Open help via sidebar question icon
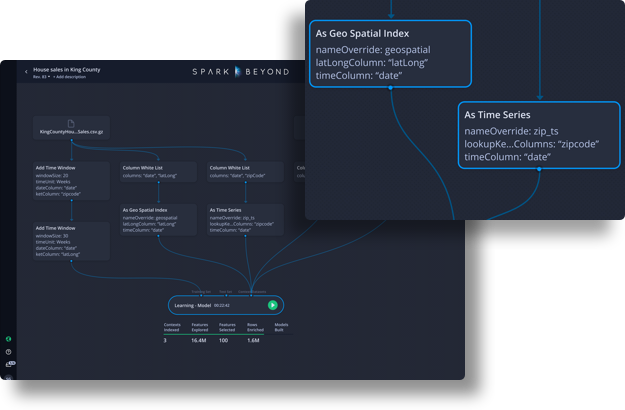 [8, 352]
